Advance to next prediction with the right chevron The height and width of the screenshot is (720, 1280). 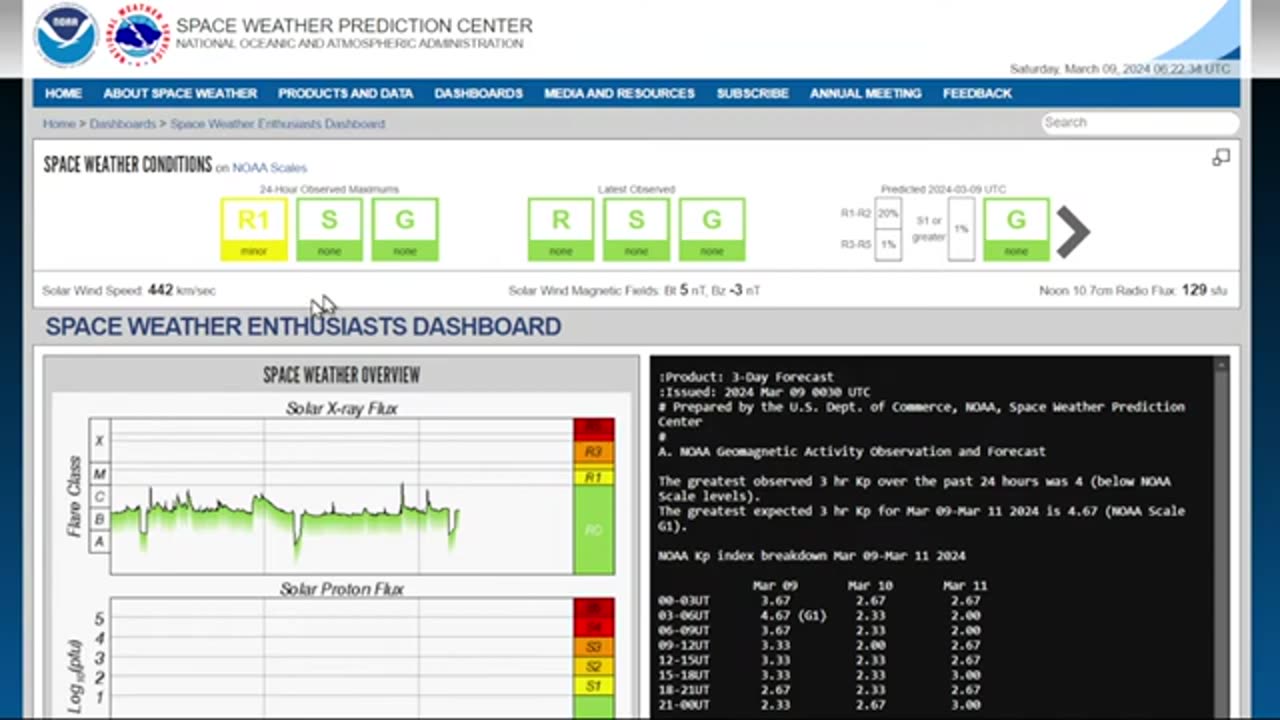coord(1072,231)
